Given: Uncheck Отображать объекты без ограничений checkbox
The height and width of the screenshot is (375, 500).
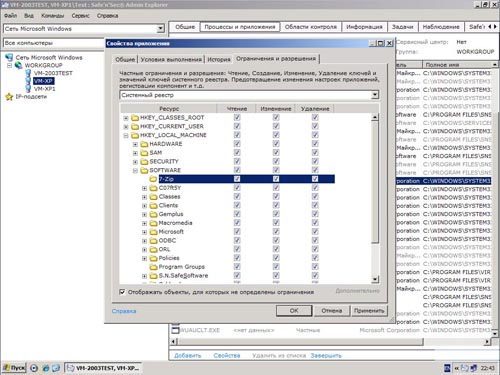Looking at the screenshot, I should (x=122, y=292).
